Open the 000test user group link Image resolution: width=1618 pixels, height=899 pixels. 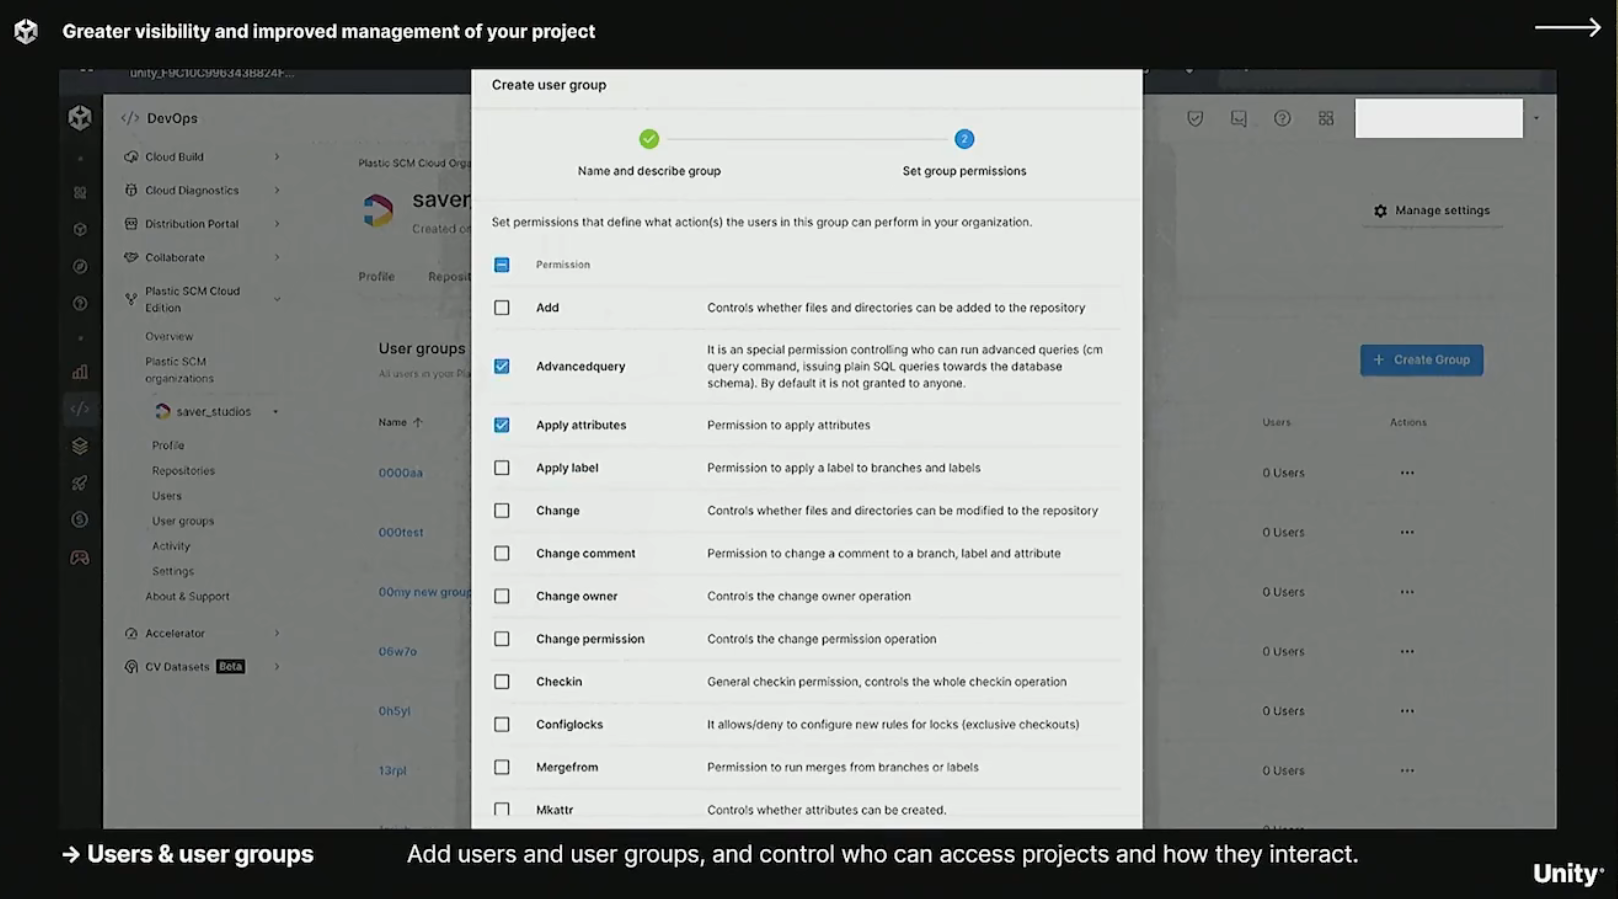(x=400, y=532)
